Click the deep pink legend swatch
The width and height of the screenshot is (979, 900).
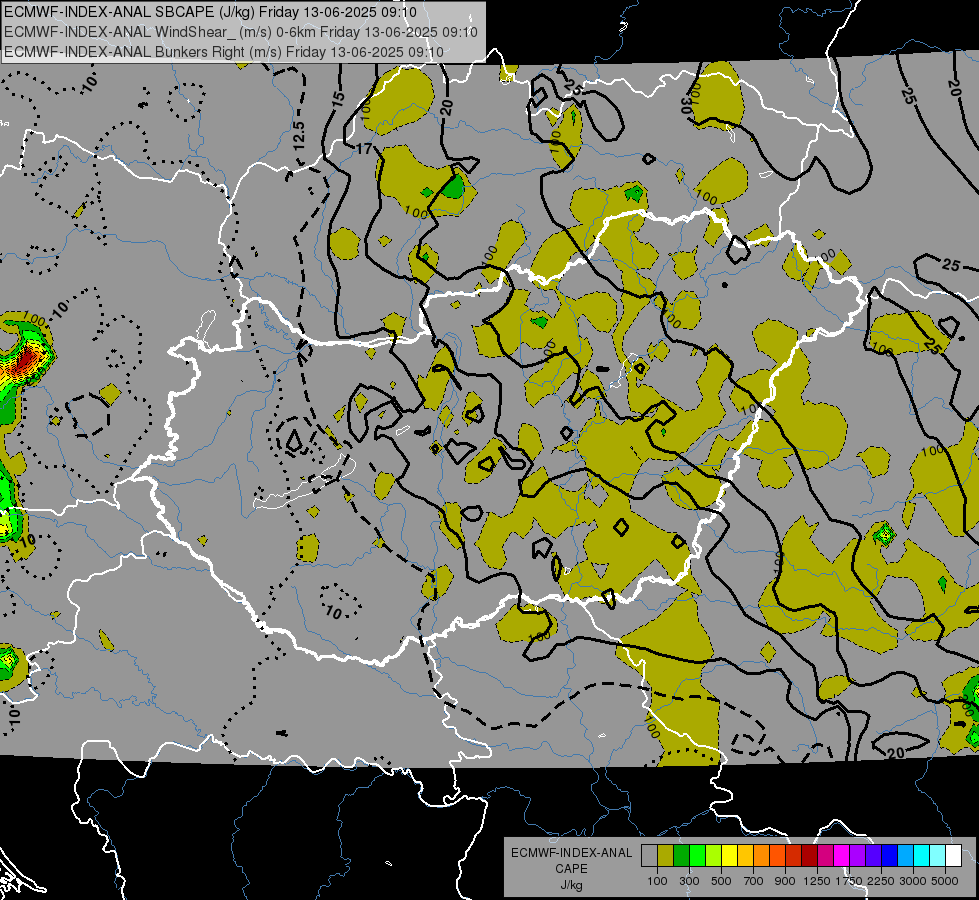[x=825, y=856]
